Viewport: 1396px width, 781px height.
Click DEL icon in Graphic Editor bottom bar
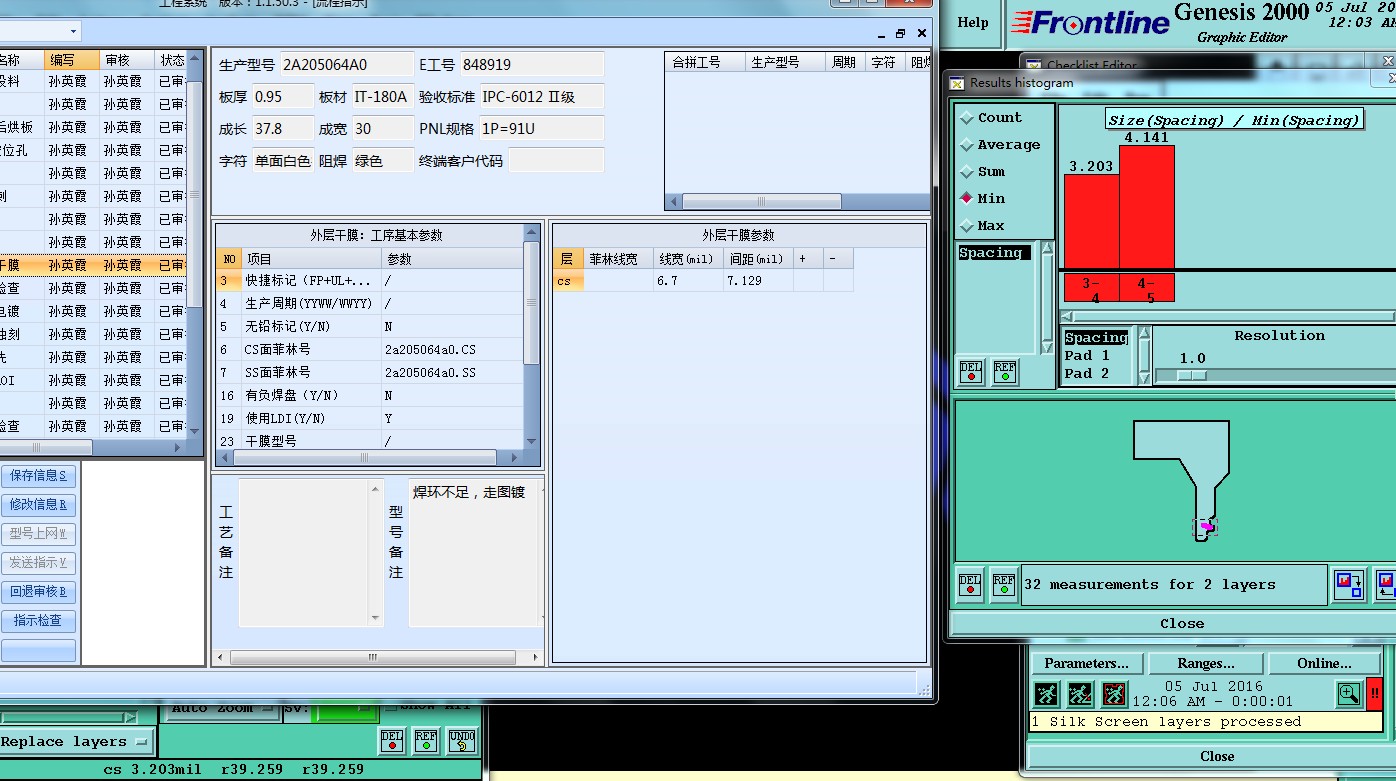[x=392, y=741]
